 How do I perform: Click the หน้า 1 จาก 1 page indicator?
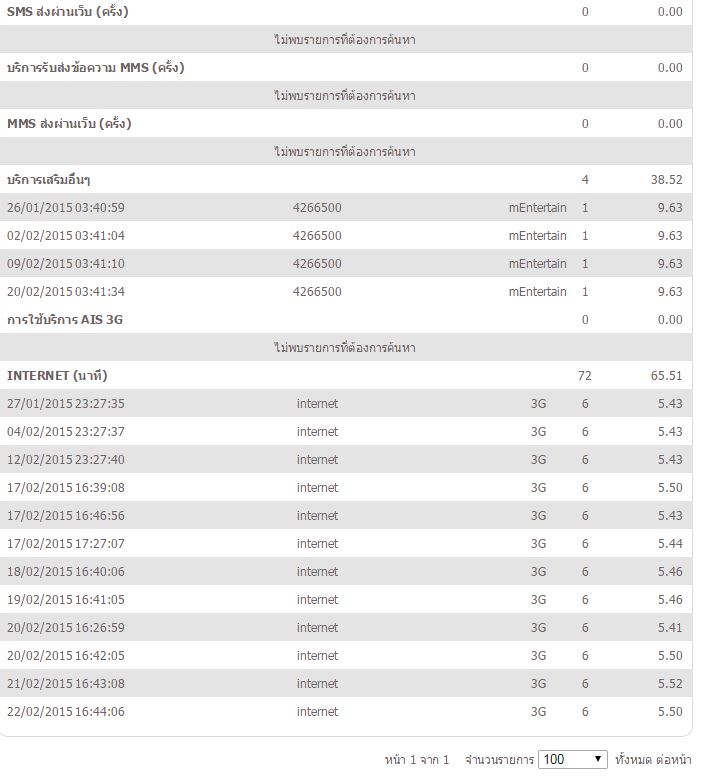click(x=416, y=760)
